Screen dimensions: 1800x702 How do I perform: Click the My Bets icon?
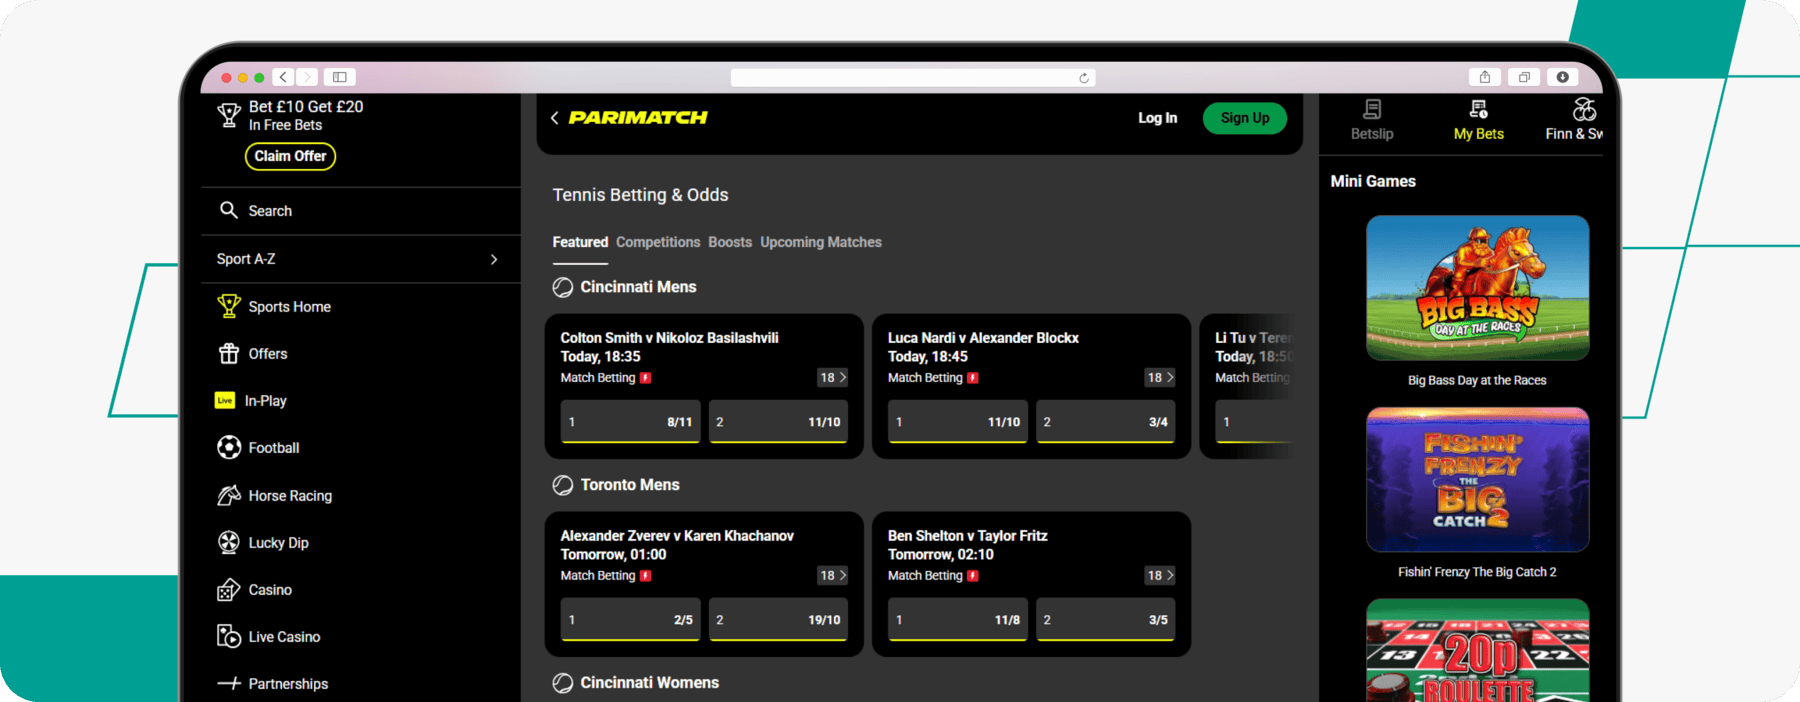(1478, 109)
